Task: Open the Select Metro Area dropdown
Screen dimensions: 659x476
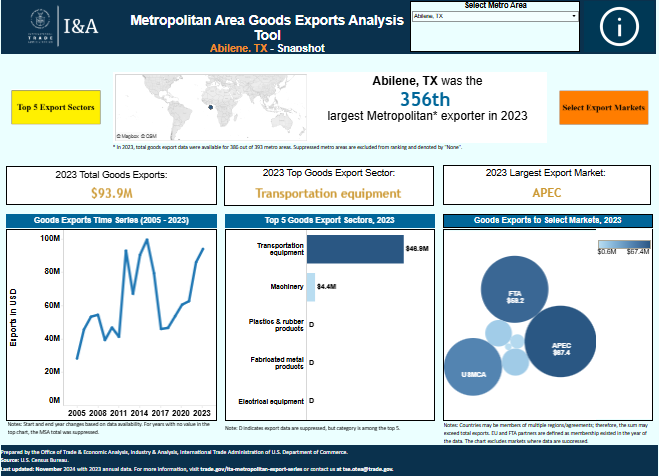Action: (x=495, y=16)
